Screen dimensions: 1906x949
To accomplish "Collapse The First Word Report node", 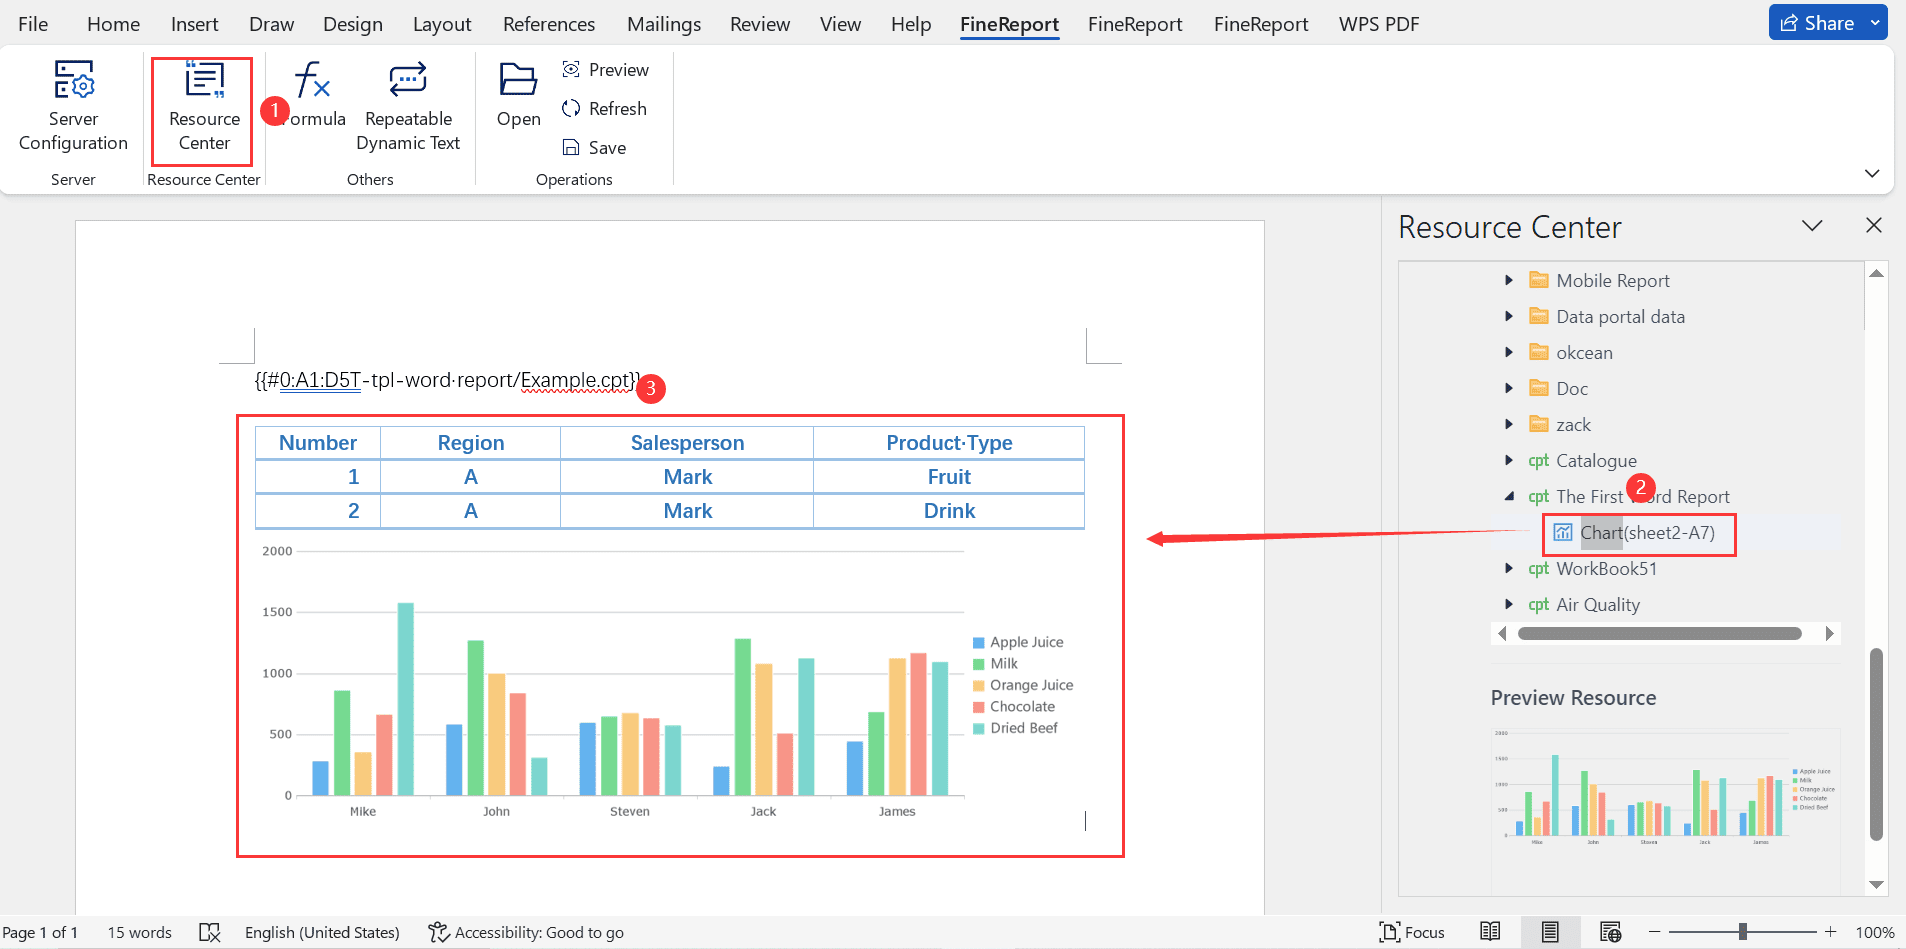I will [1509, 497].
